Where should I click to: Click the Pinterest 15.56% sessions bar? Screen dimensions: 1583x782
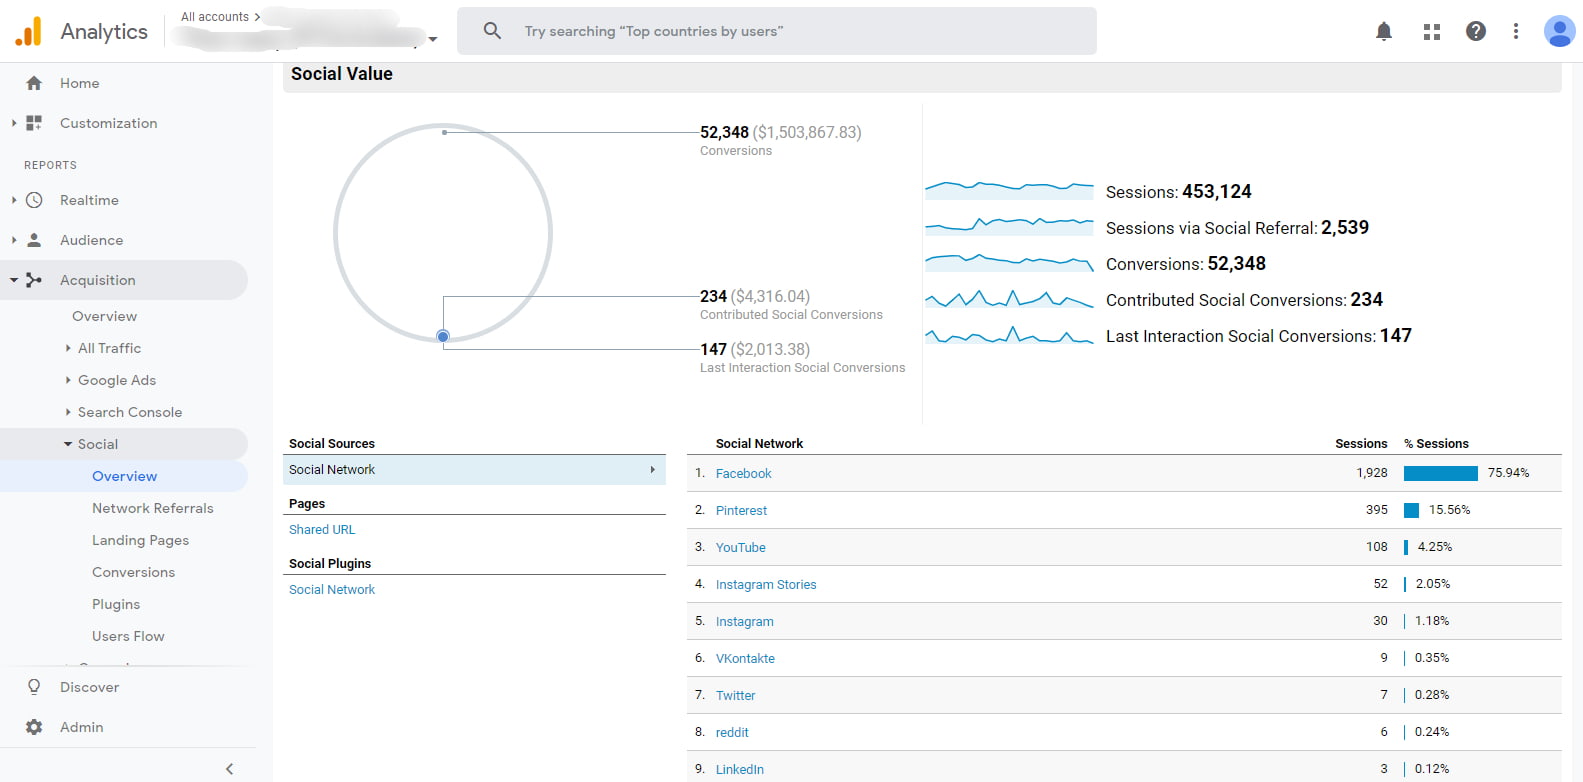[x=1412, y=510]
